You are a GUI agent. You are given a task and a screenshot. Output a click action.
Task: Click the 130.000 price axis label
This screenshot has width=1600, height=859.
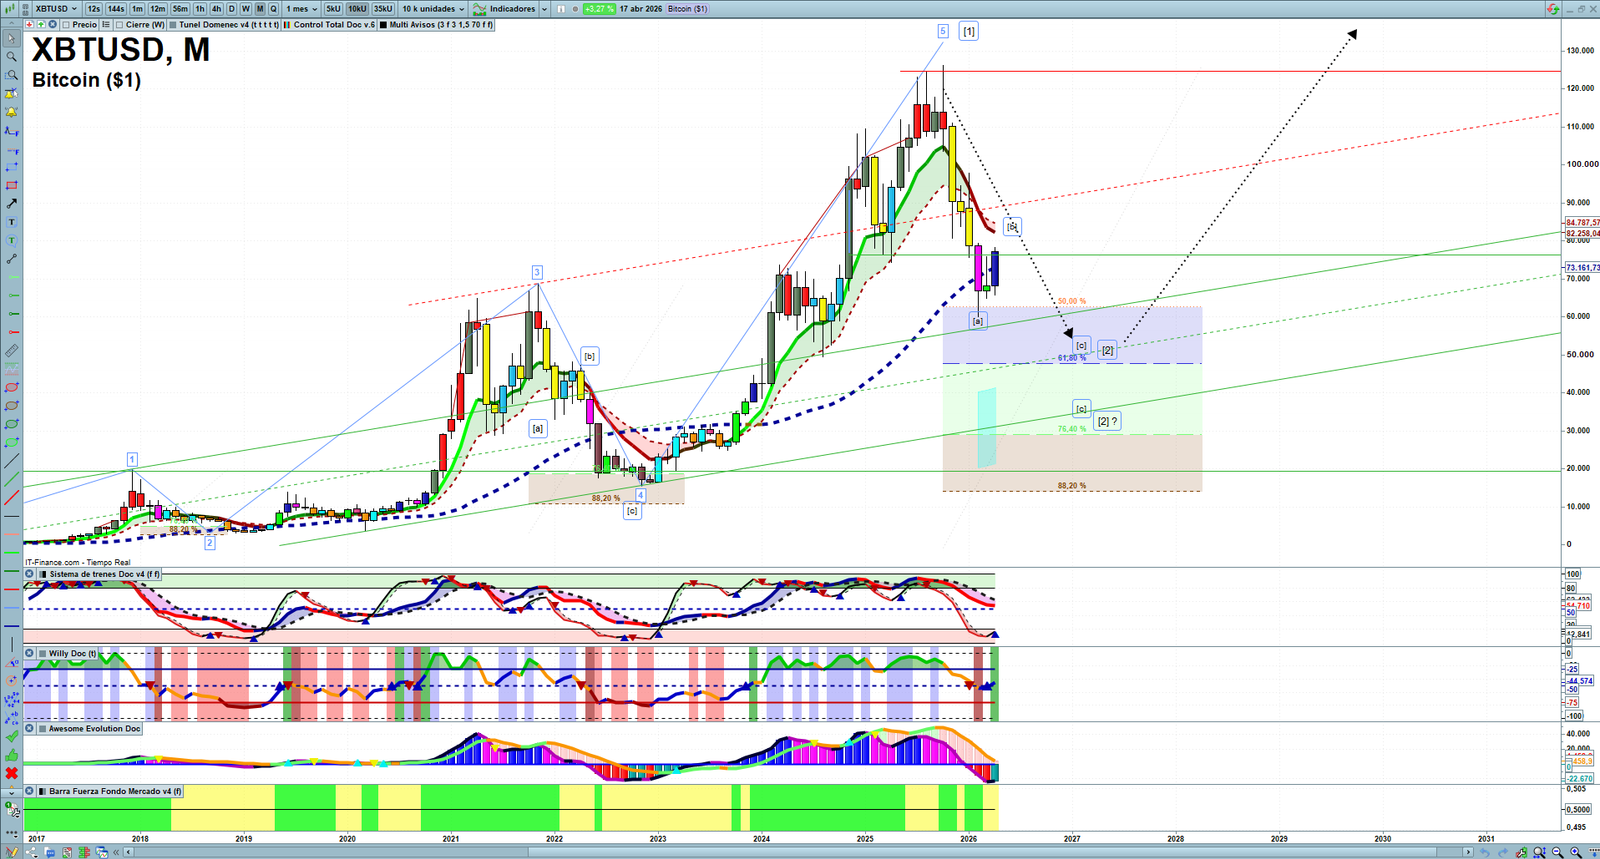point(1581,51)
